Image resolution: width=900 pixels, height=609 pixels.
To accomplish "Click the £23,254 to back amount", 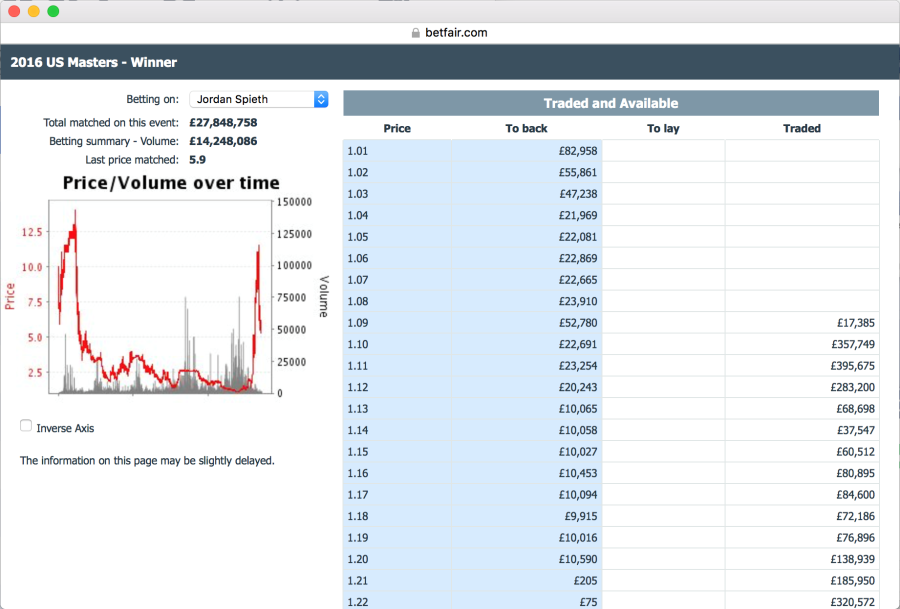I will tap(578, 366).
